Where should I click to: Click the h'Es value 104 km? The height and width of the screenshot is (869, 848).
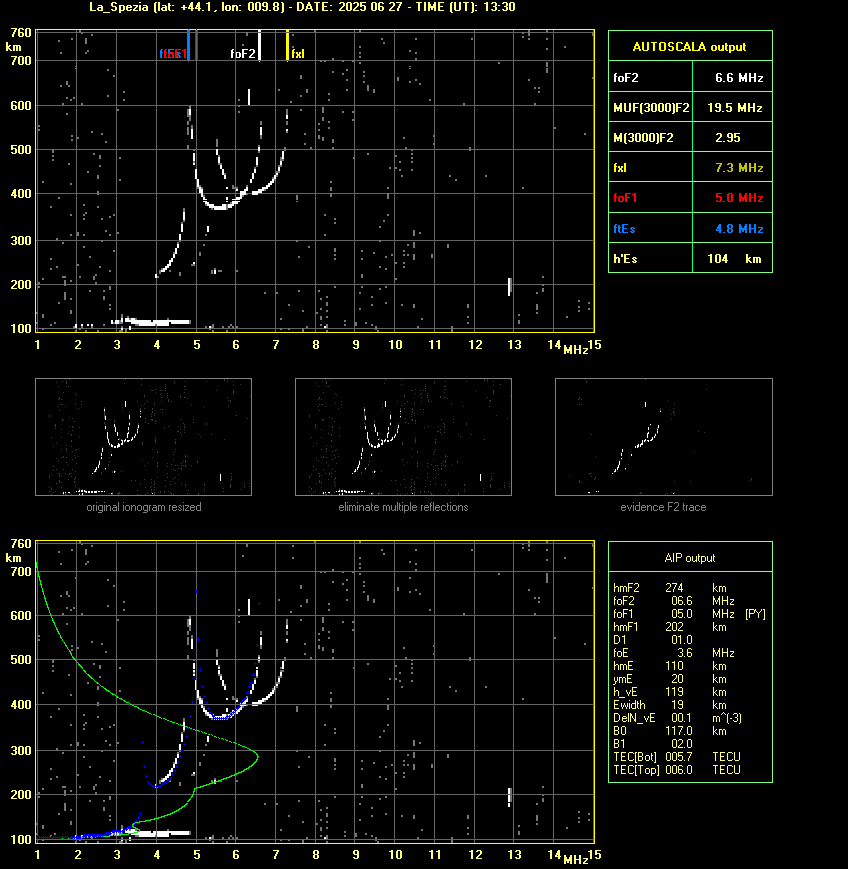[x=734, y=258]
